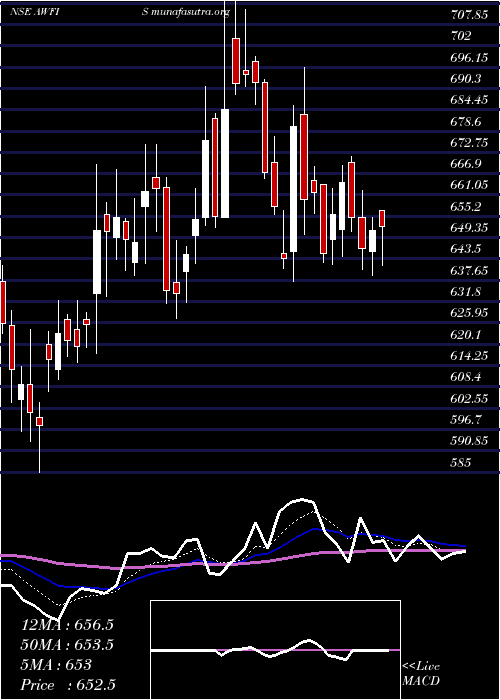Select the 614.25 price axis label
The height and width of the screenshot is (700, 500).
pyautogui.click(x=469, y=355)
